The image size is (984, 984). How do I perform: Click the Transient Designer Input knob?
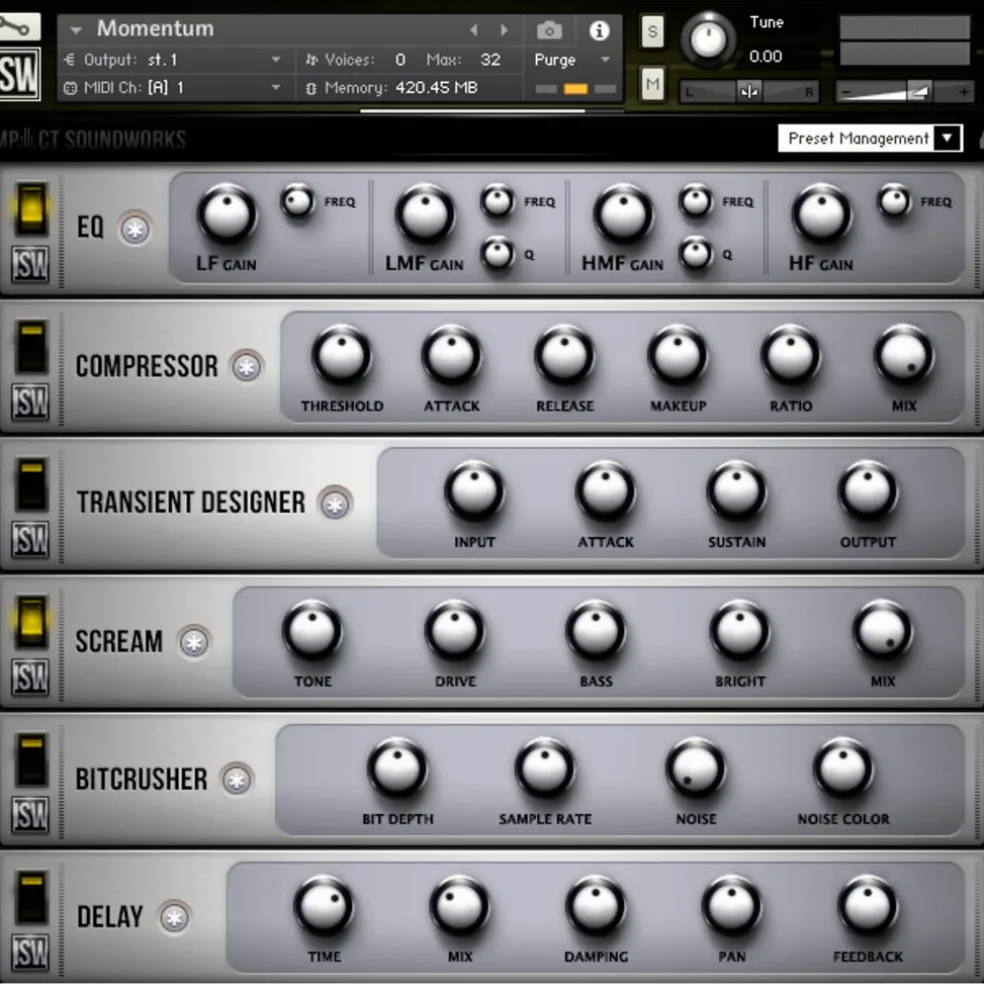474,492
